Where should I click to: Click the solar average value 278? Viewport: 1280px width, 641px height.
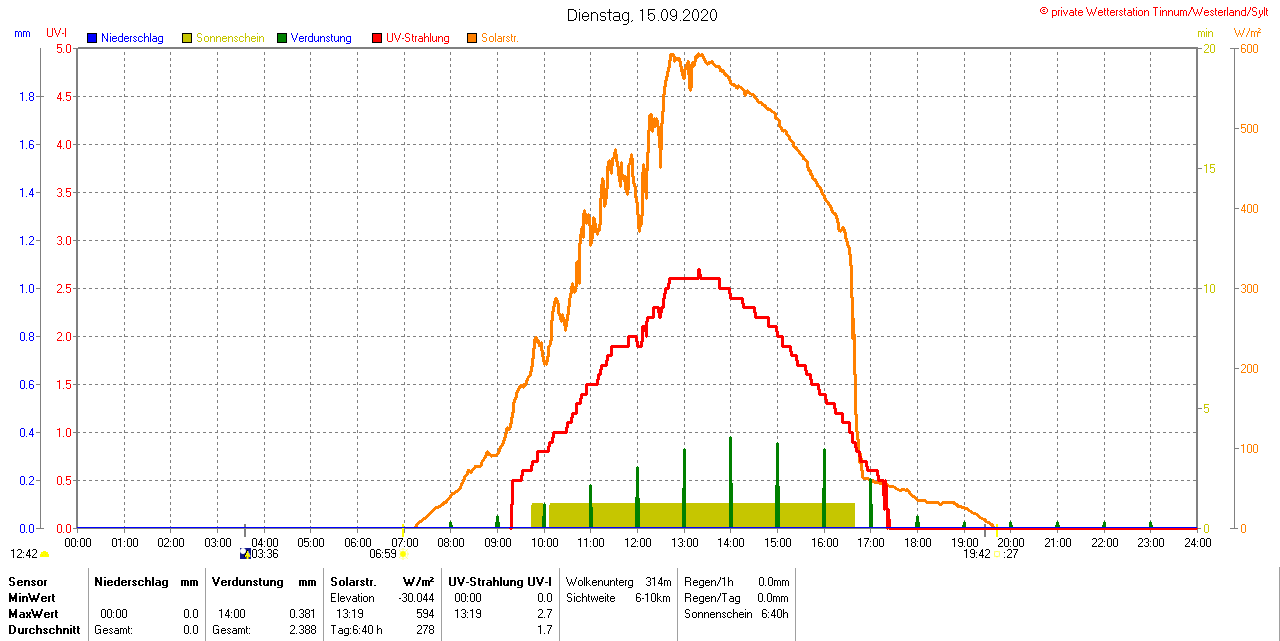pyautogui.click(x=425, y=630)
